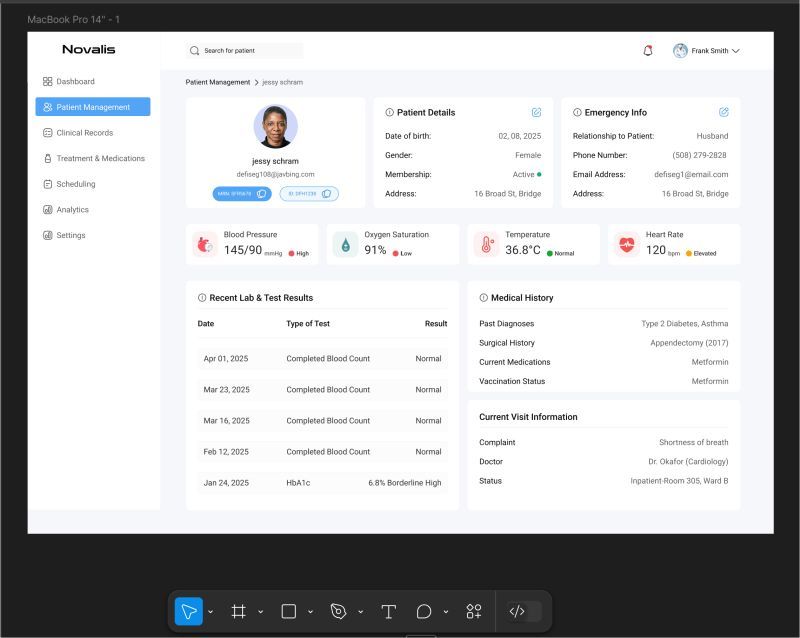Select the Text tool
The width and height of the screenshot is (800, 638).
(388, 611)
